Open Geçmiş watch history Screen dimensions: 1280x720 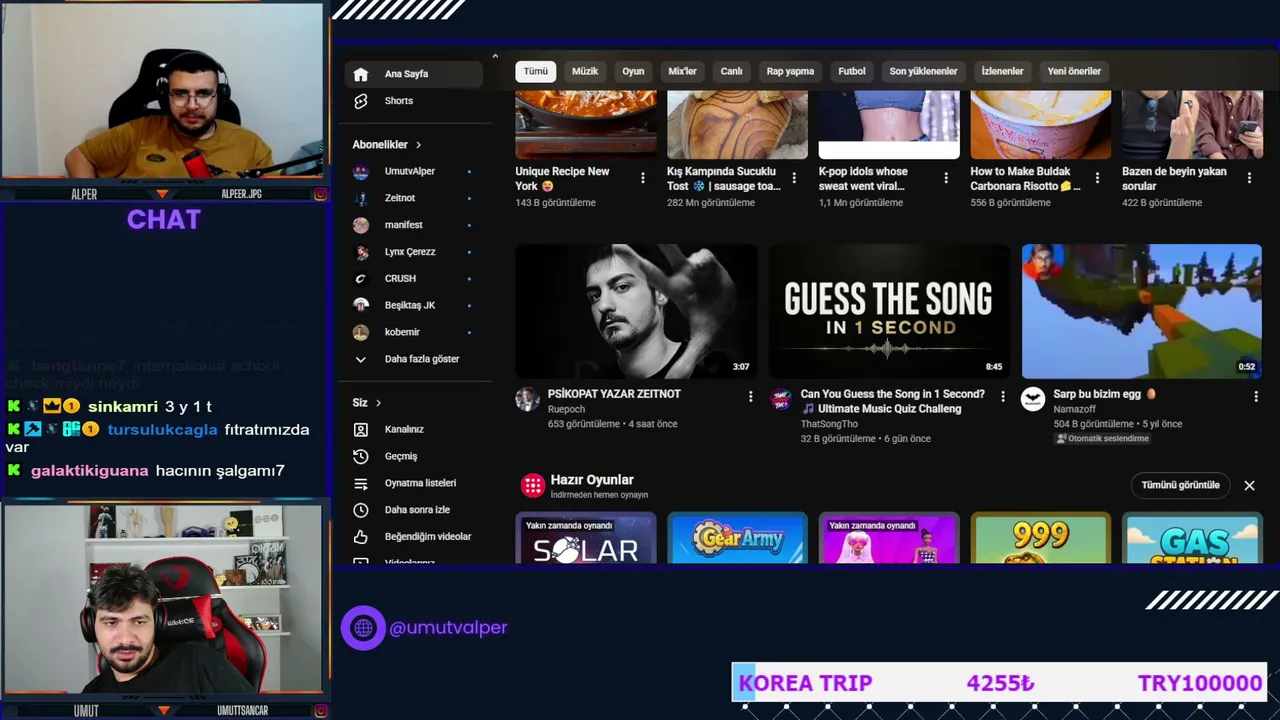tap(414, 456)
